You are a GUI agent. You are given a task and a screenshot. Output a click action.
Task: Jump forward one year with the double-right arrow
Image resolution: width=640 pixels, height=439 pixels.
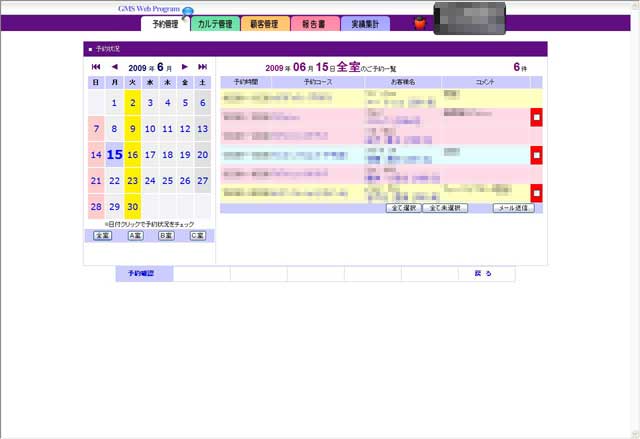(203, 67)
